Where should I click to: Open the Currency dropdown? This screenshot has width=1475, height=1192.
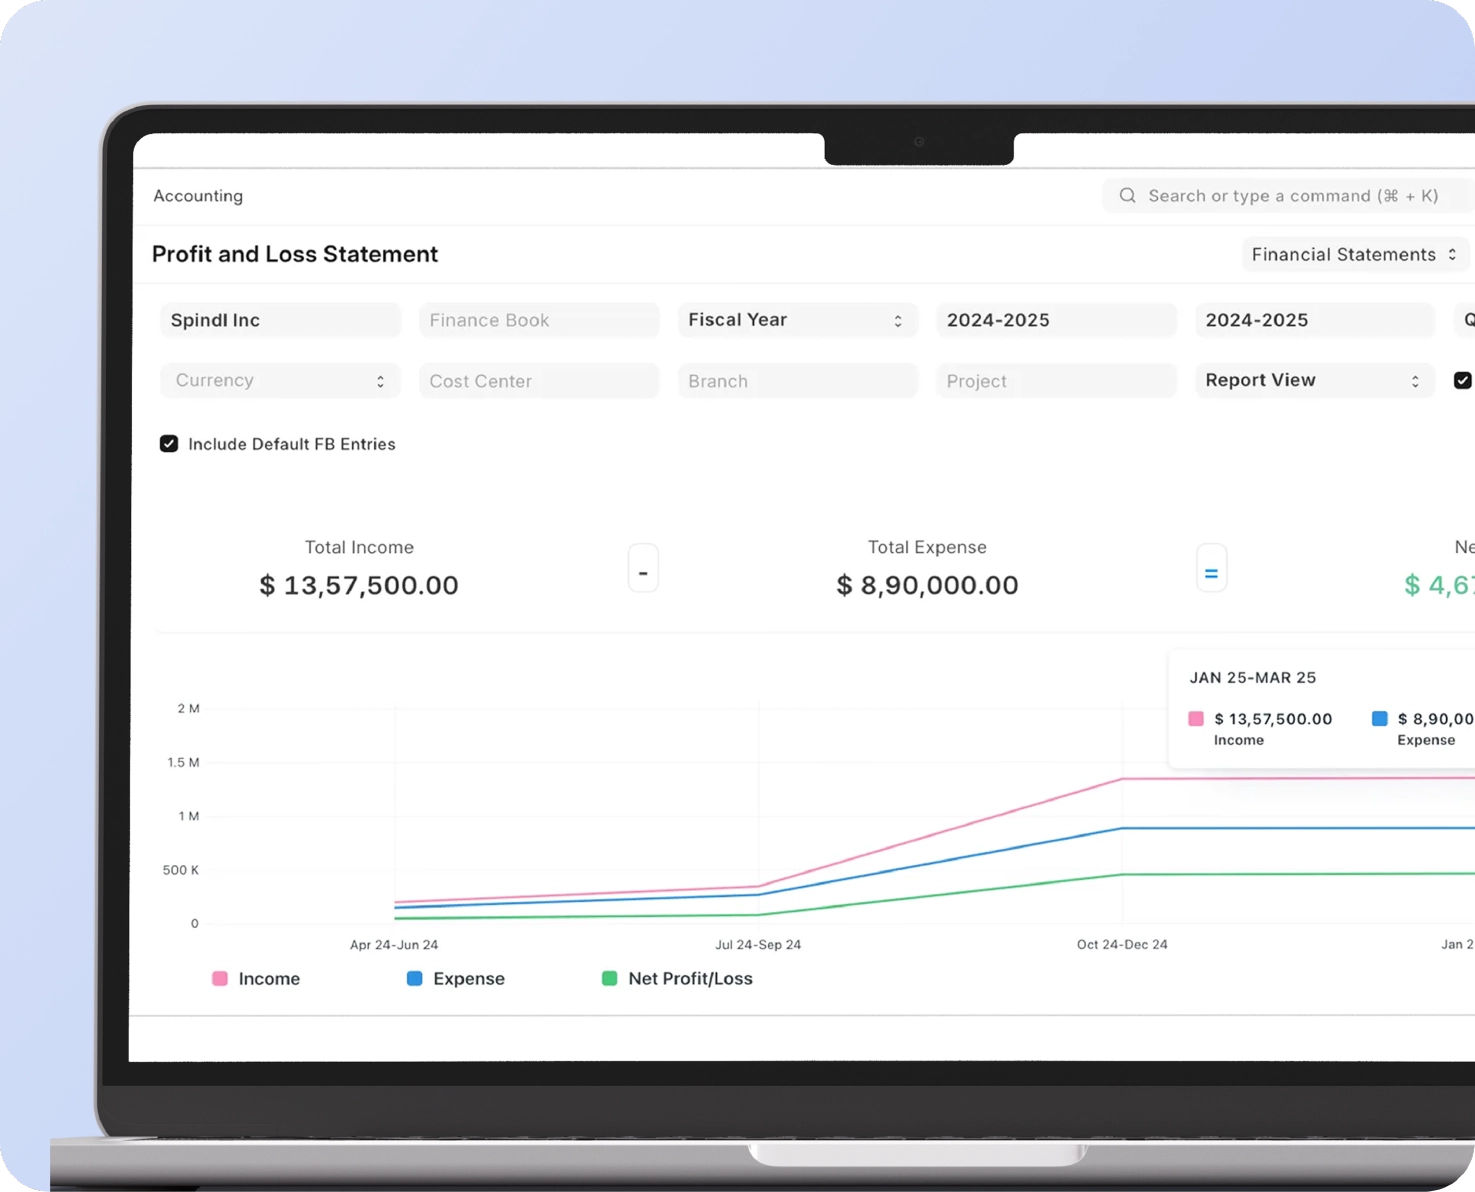280,381
